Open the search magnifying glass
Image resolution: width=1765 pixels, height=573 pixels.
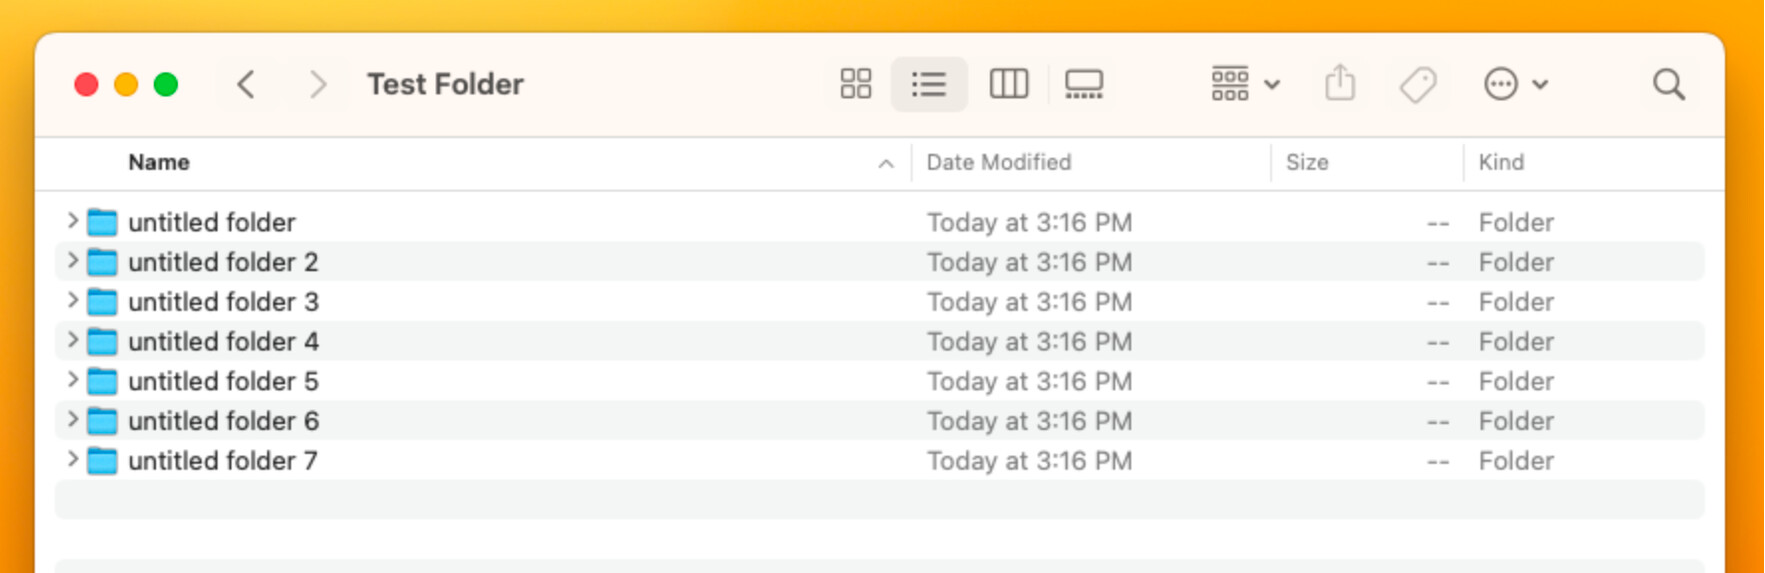coord(1668,85)
